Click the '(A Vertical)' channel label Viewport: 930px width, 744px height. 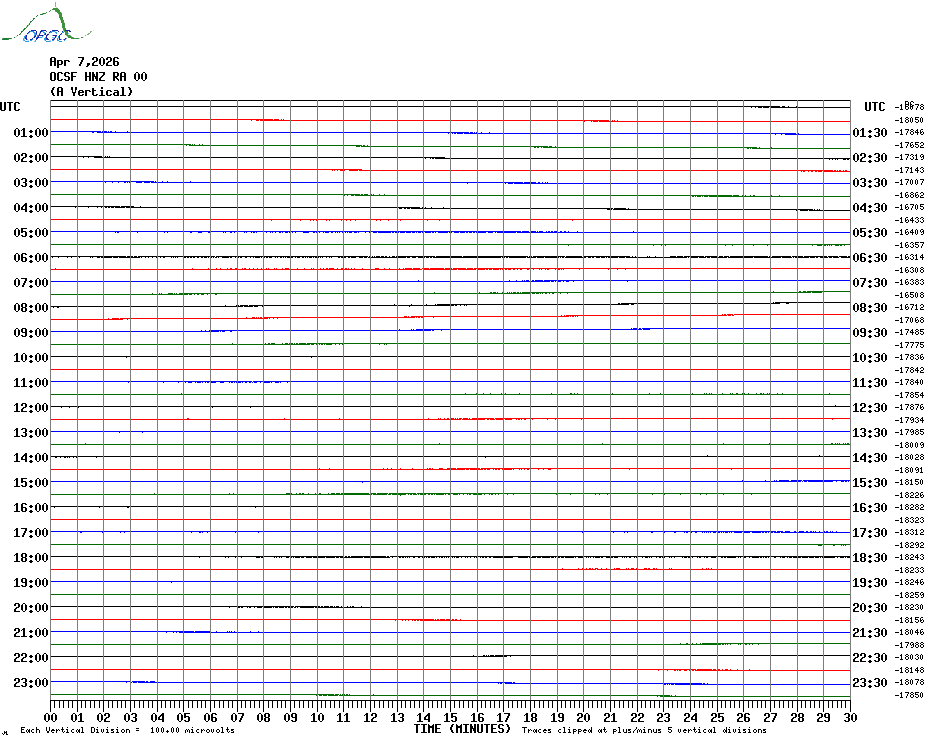[91, 92]
